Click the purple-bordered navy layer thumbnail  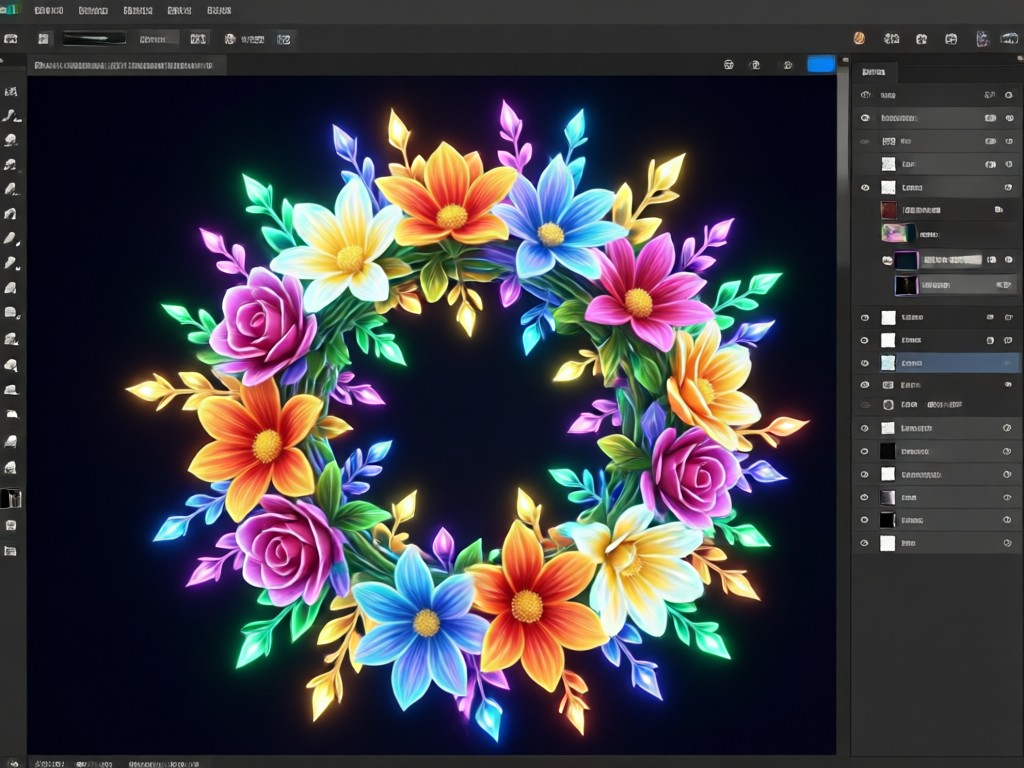pos(906,261)
